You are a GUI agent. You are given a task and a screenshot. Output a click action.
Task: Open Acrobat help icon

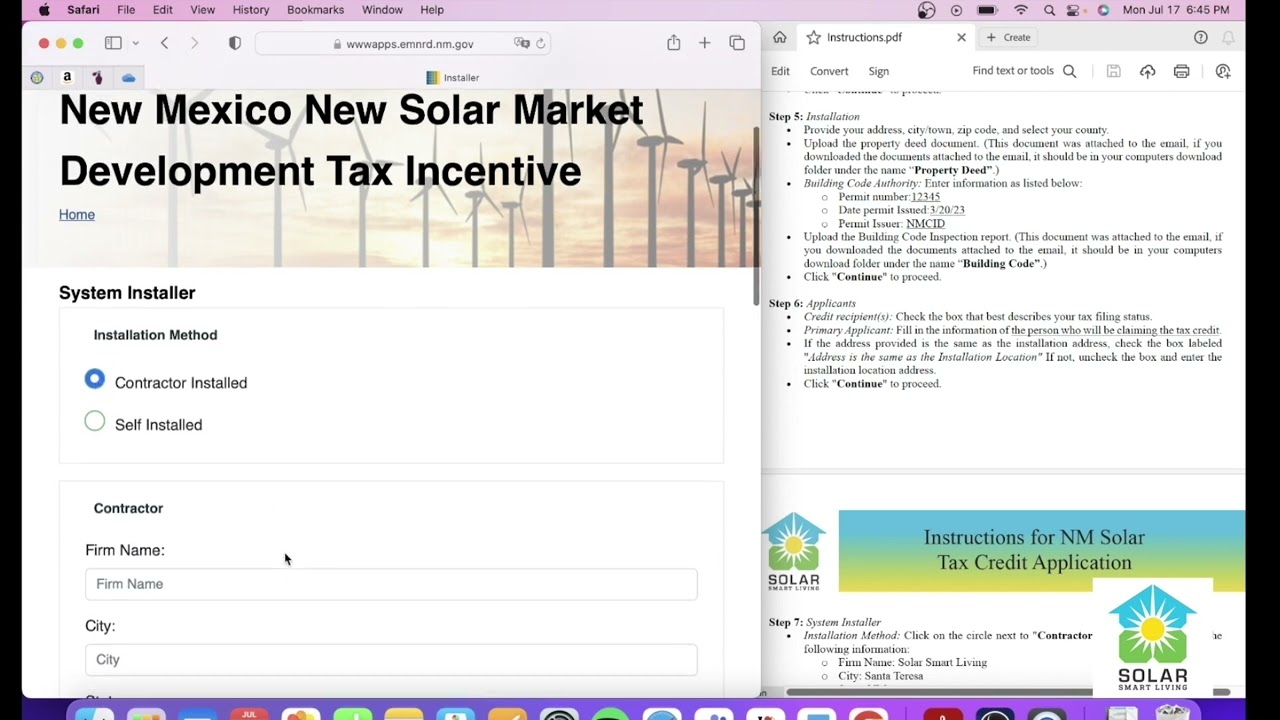point(1200,37)
